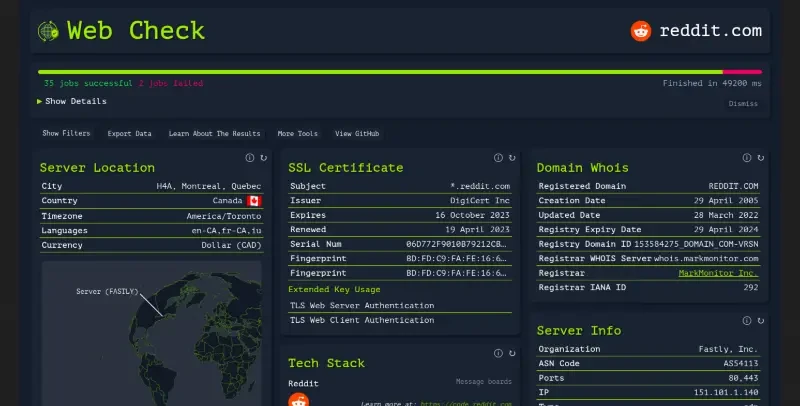Click renewed value 19 April 2023
The width and height of the screenshot is (800, 406).
(x=478, y=230)
